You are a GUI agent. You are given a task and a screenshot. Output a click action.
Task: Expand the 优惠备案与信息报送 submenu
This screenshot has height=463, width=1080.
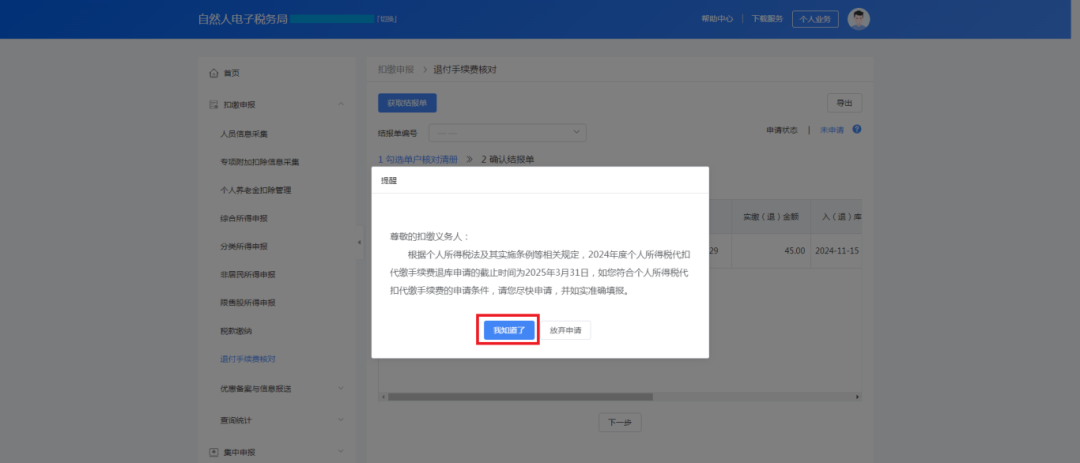(x=341, y=388)
